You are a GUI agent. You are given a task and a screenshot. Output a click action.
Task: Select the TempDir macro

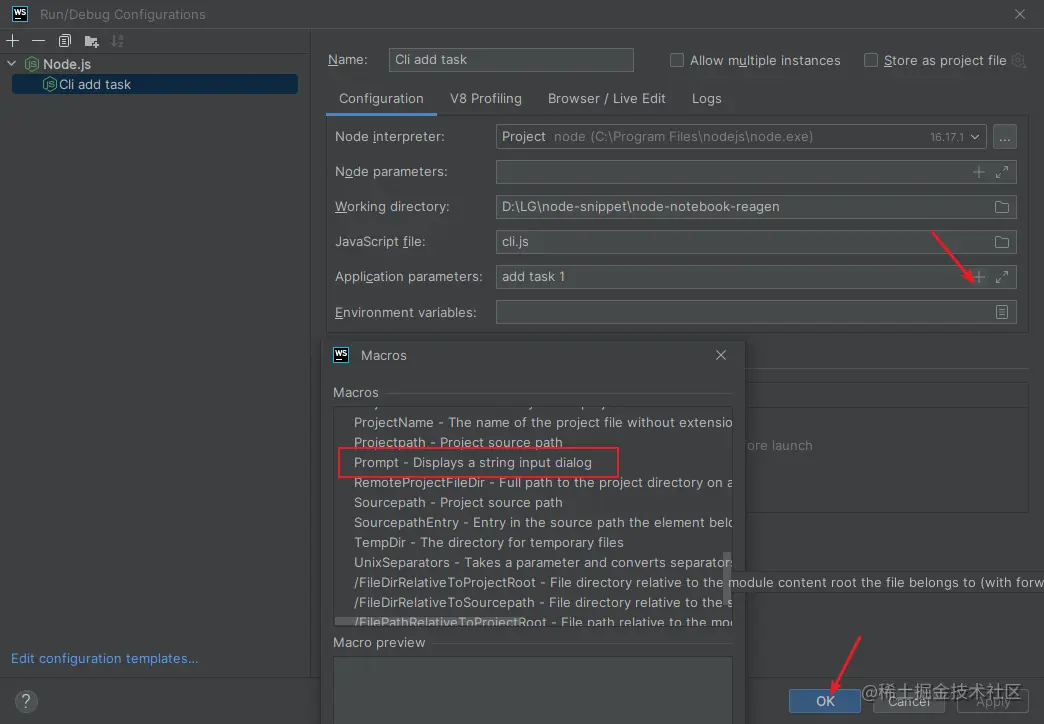click(533, 542)
